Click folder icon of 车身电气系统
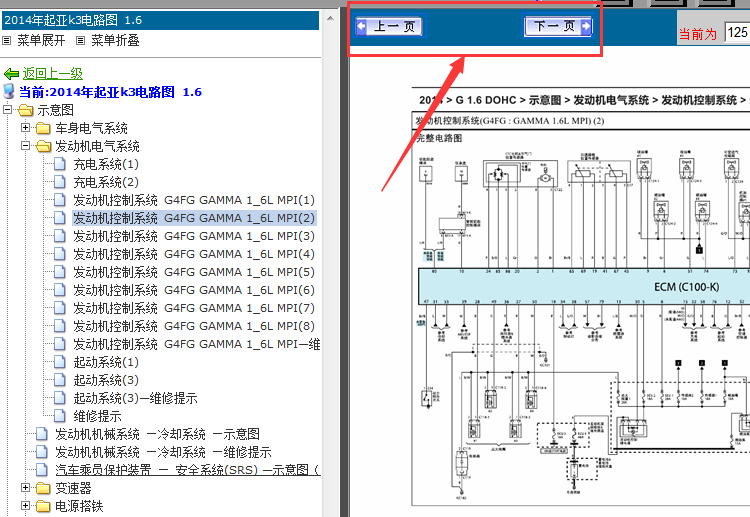Image resolution: width=750 pixels, height=517 pixels. point(43,128)
